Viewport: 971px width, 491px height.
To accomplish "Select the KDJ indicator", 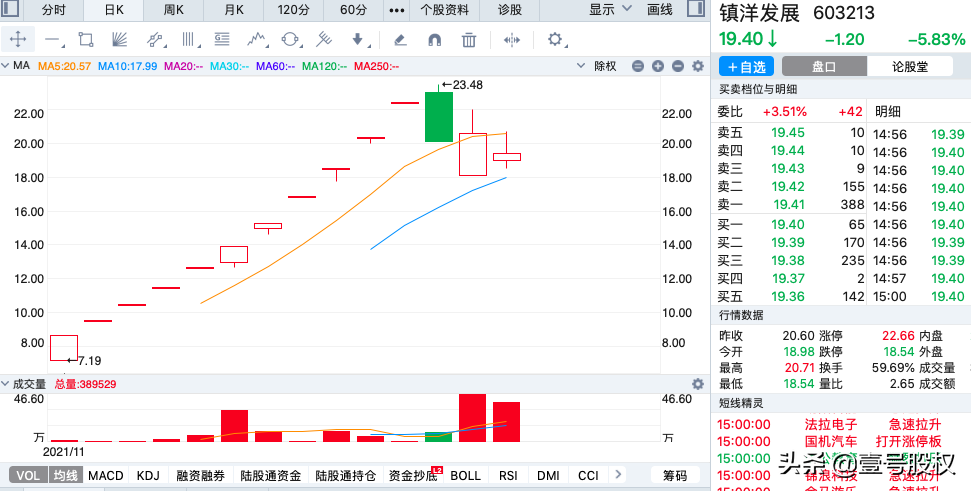I will 148,476.
